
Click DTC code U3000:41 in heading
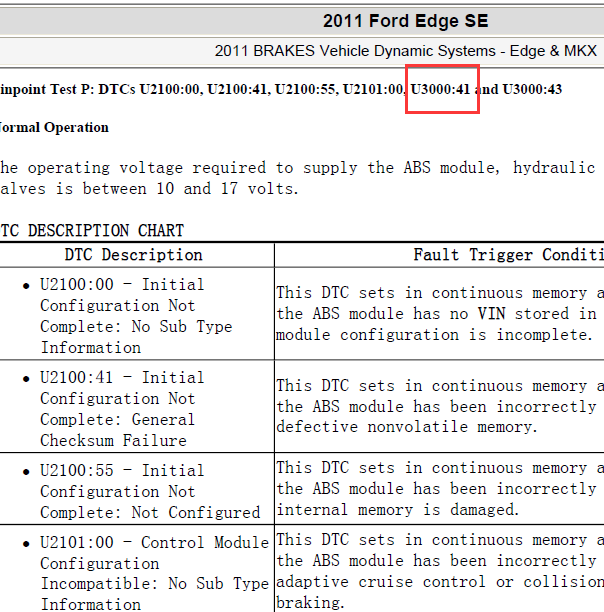(441, 89)
